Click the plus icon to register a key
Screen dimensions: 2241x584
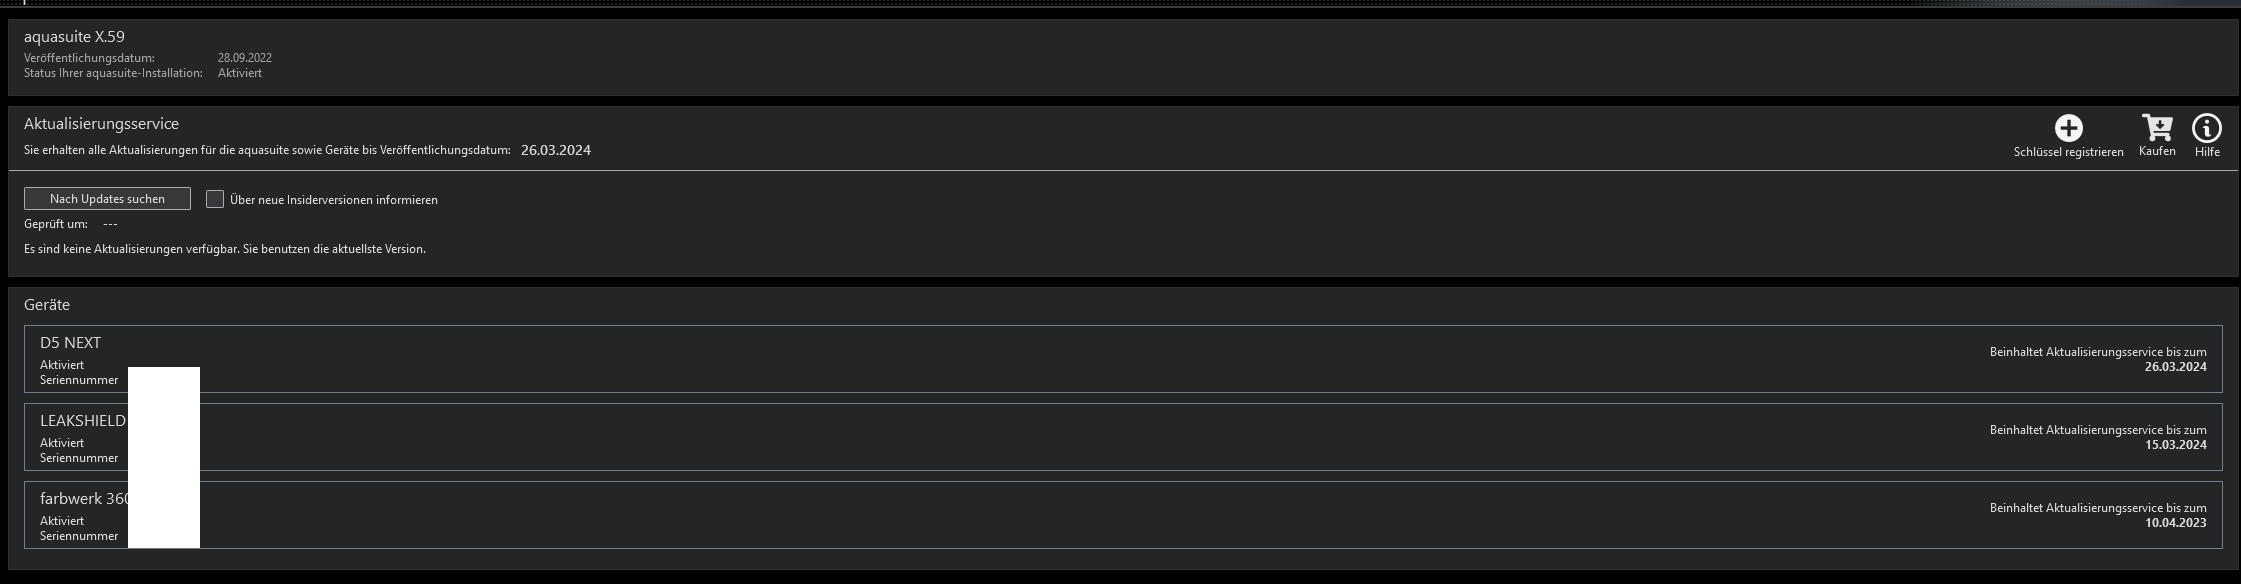[2068, 128]
